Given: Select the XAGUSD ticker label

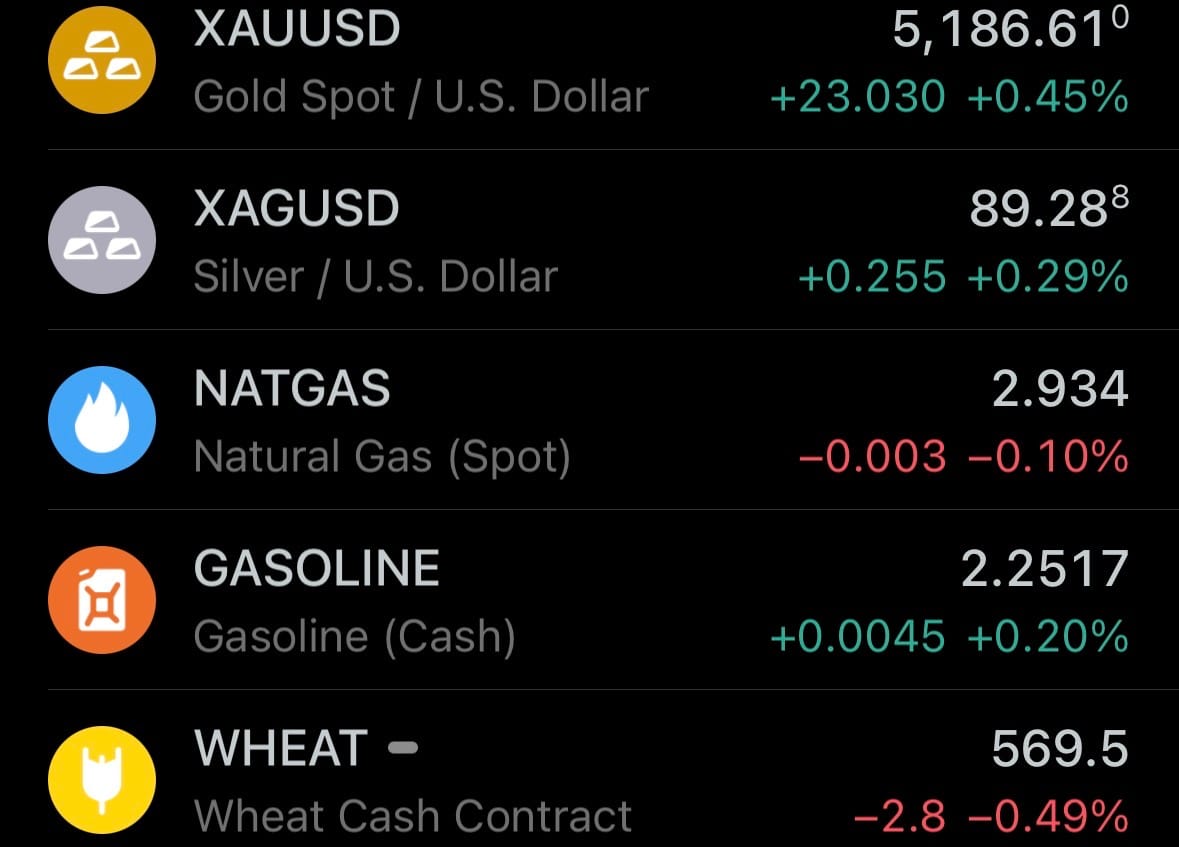Looking at the screenshot, I should 297,209.
